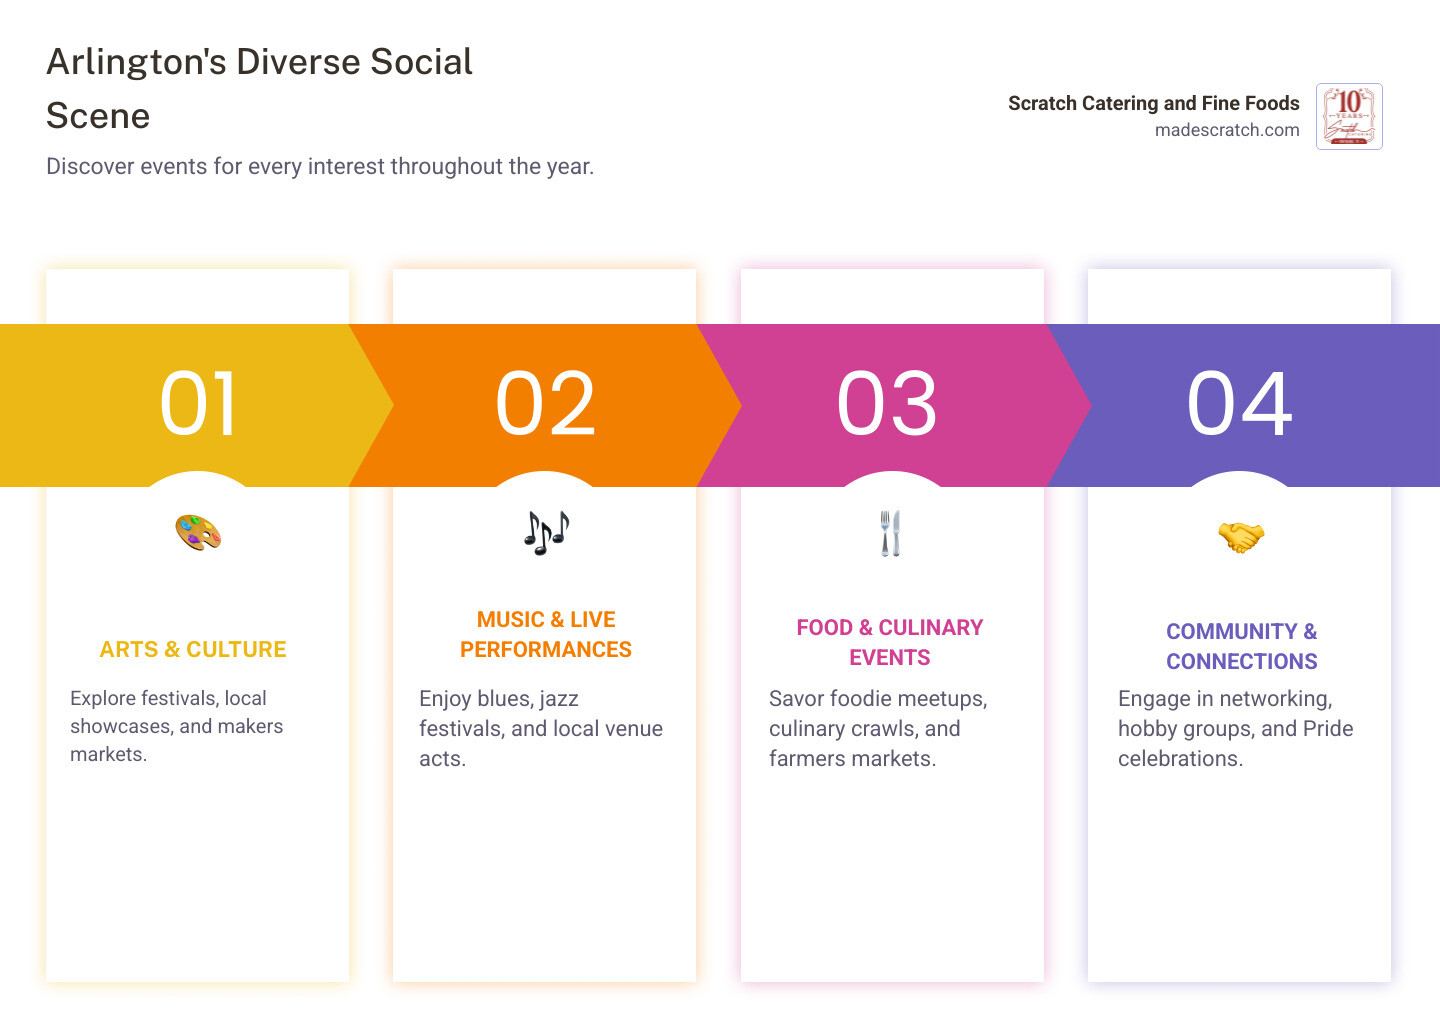Click the subtitle 'Discover events for every interest throughout the year.'
This screenshot has width=1440, height=1024.
320,166
